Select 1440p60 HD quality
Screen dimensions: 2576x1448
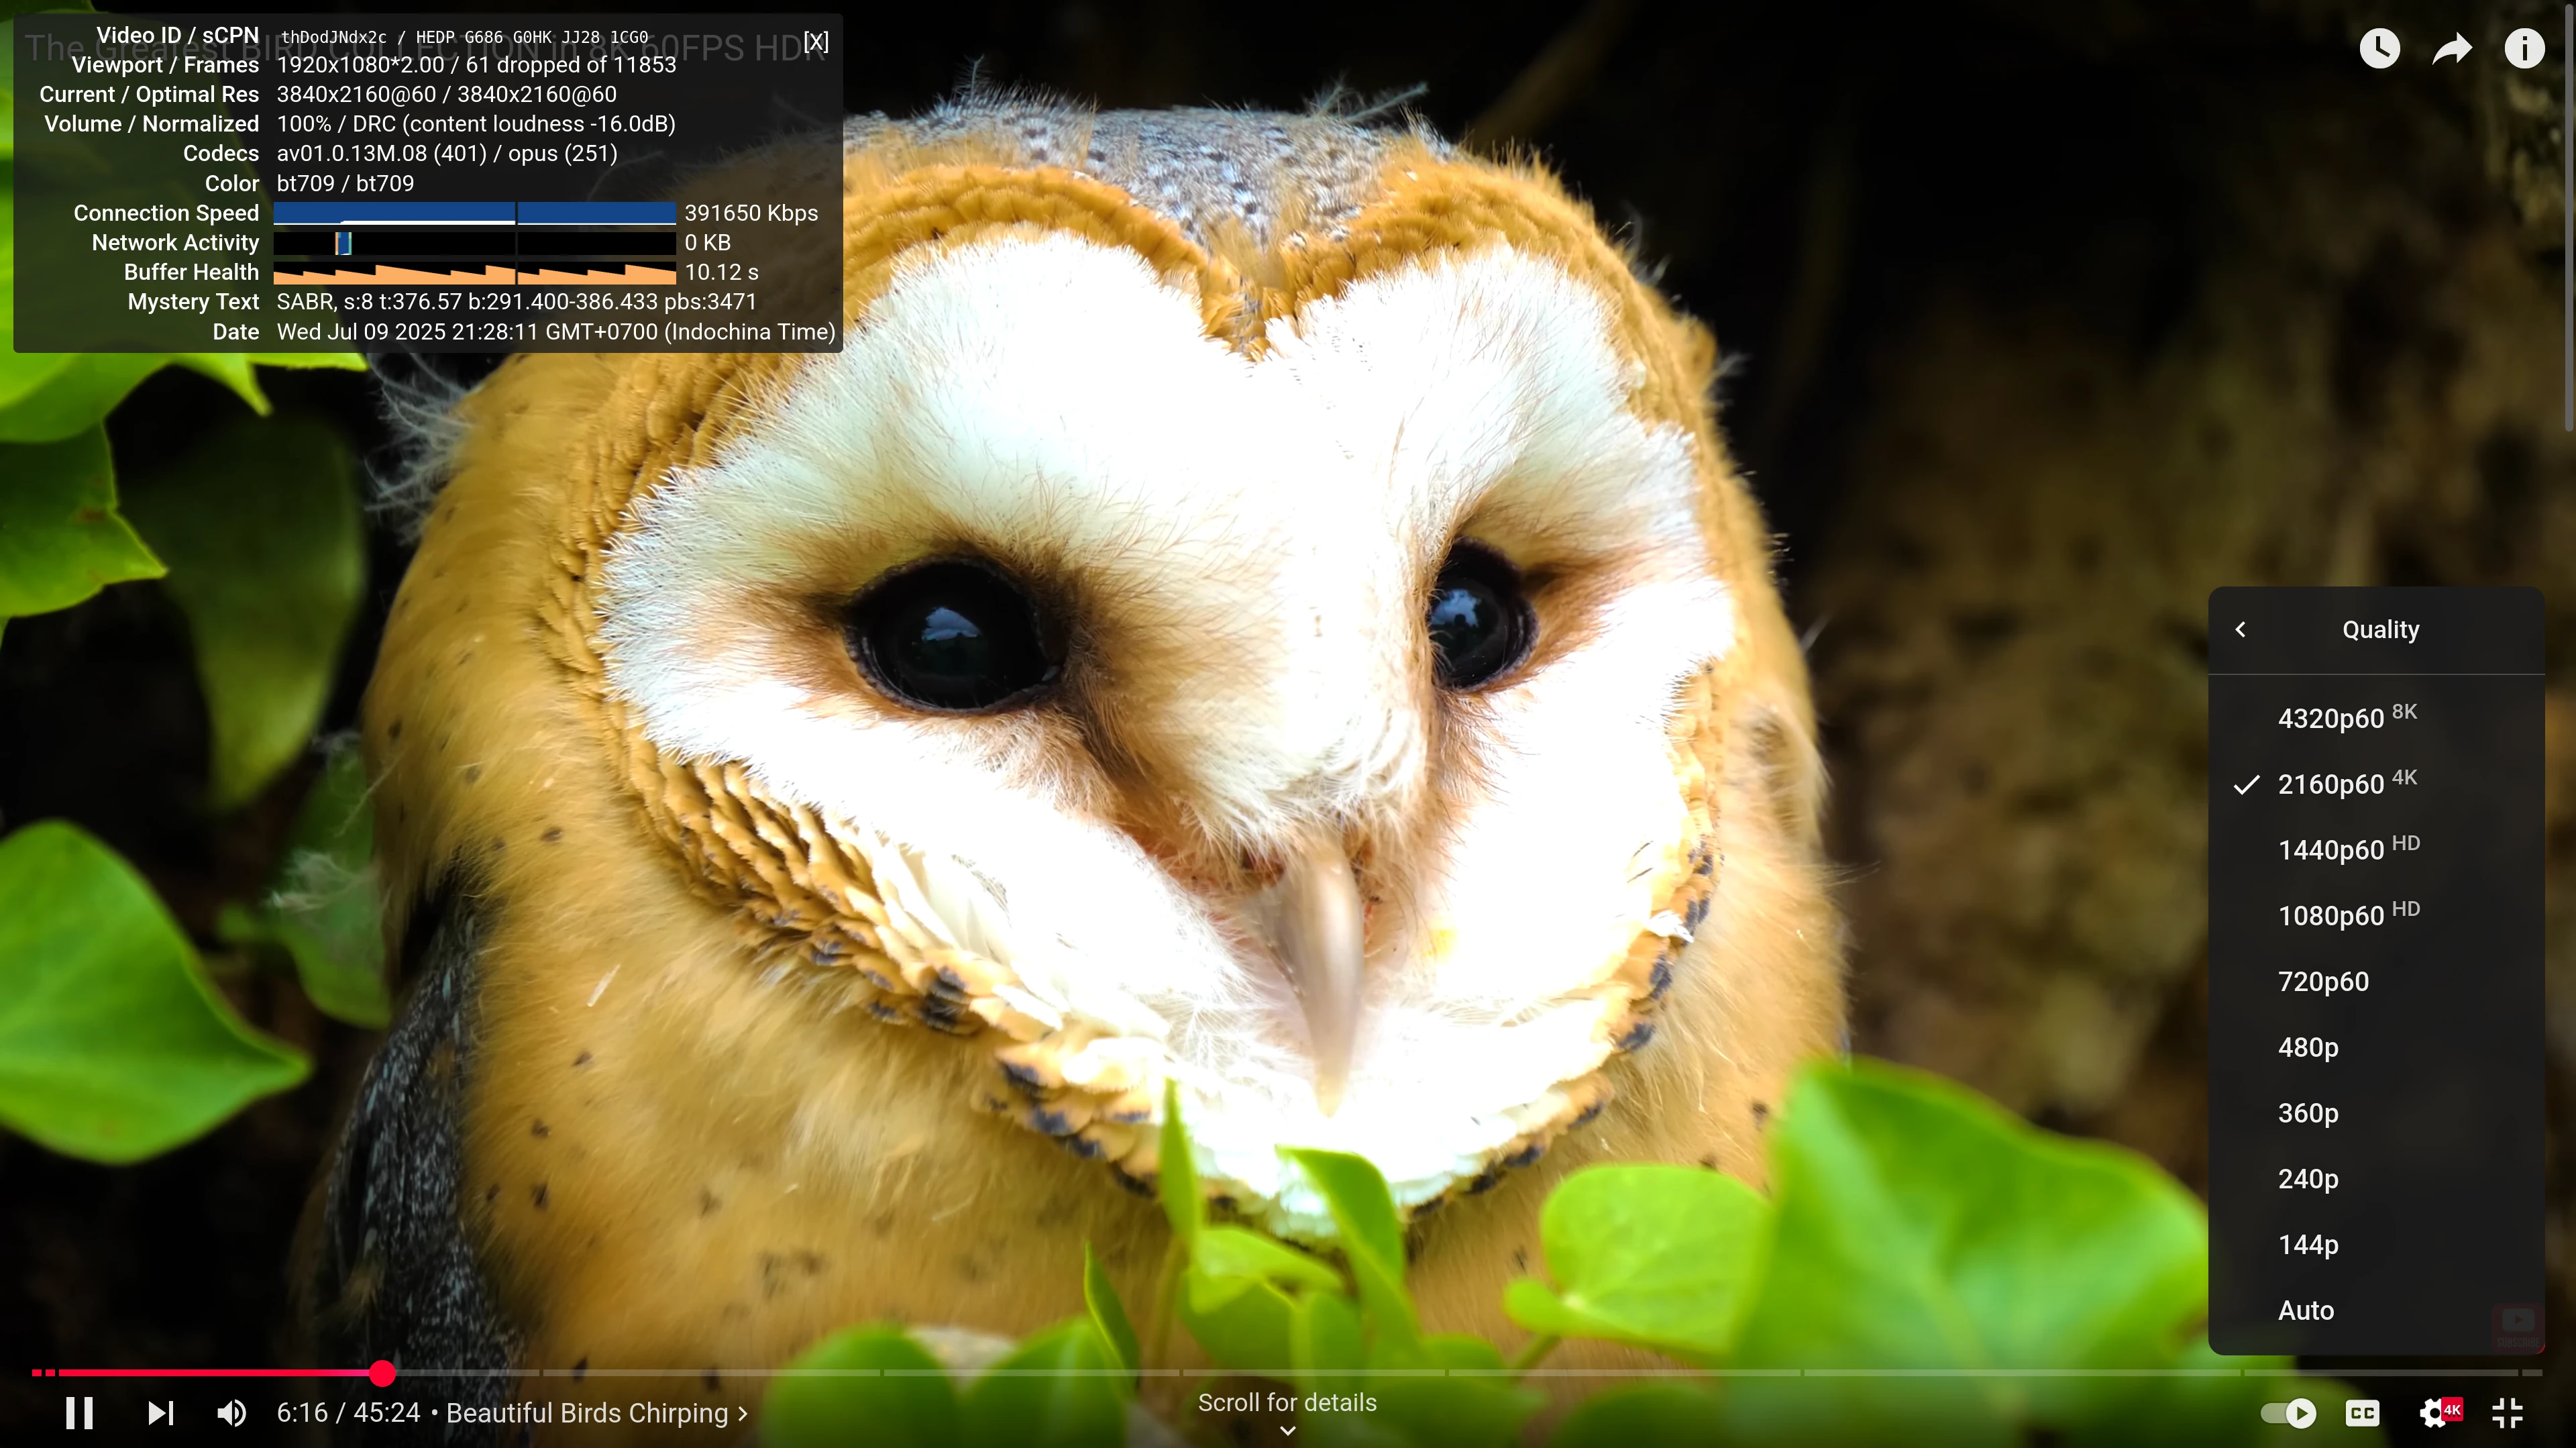[x=2376, y=849]
